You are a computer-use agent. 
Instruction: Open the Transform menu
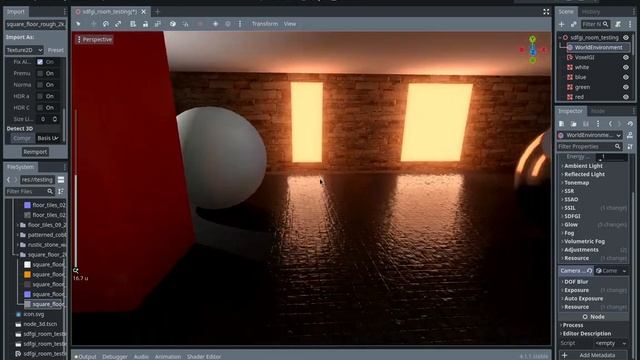(264, 24)
